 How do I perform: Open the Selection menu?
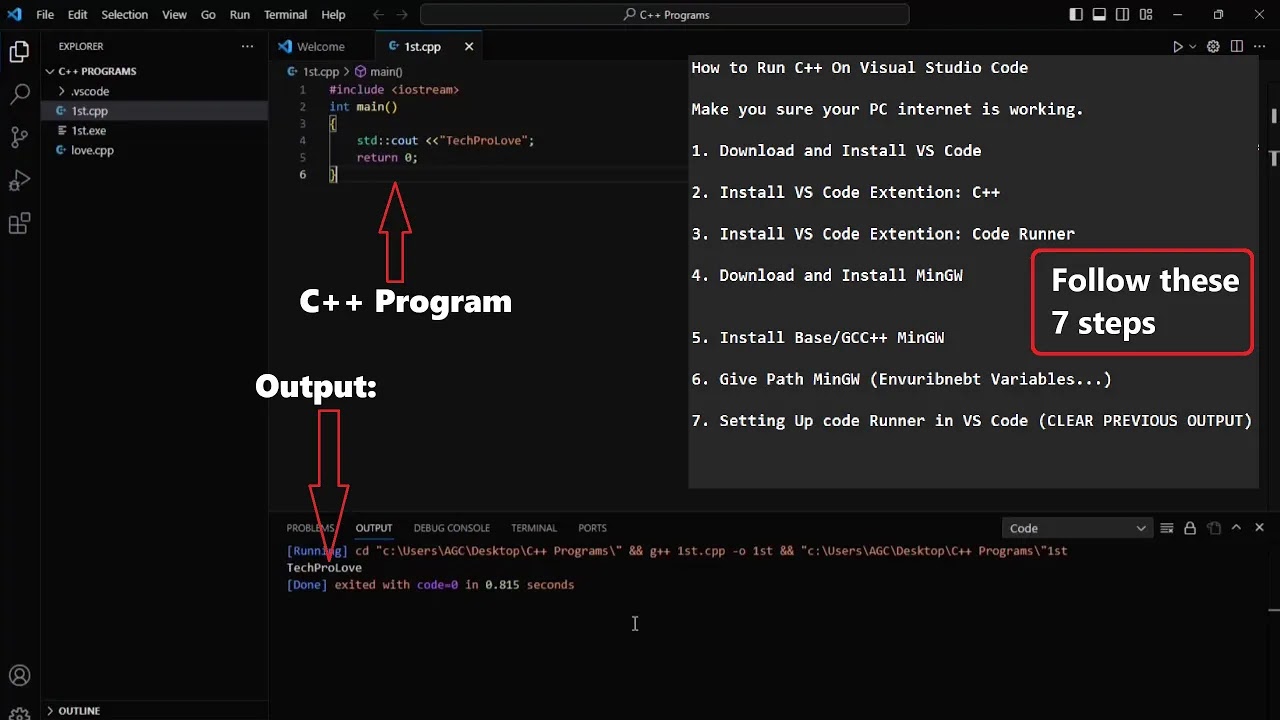(x=124, y=15)
